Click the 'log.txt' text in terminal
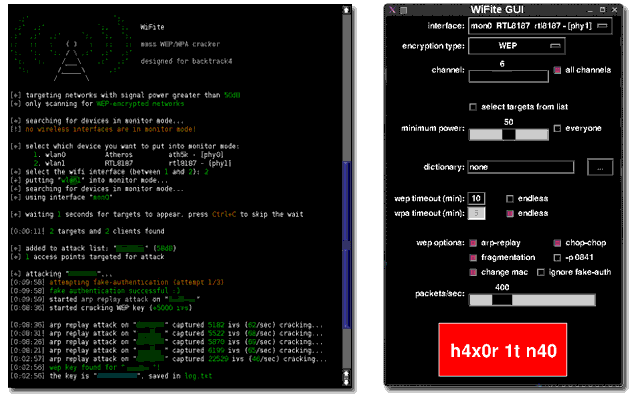640x400 pixels. (198, 376)
